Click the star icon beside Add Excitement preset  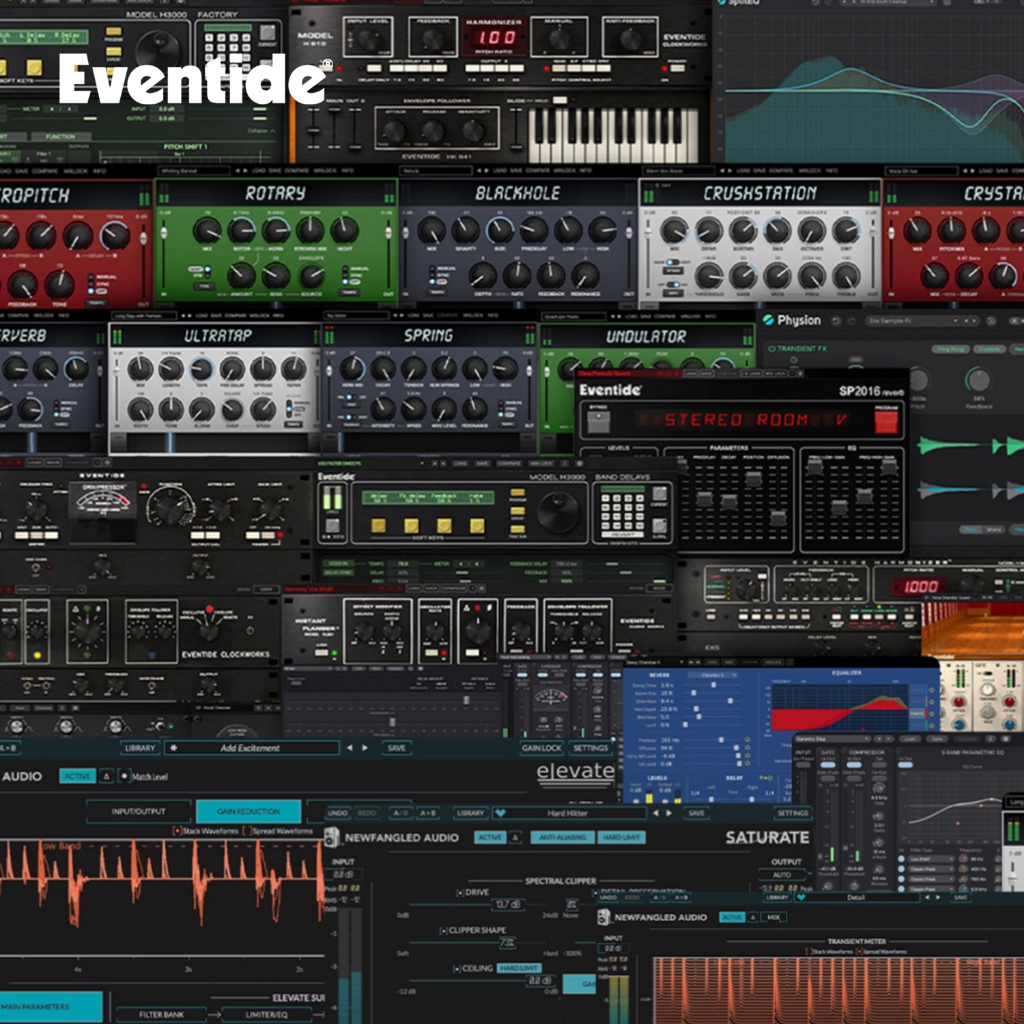tap(174, 748)
